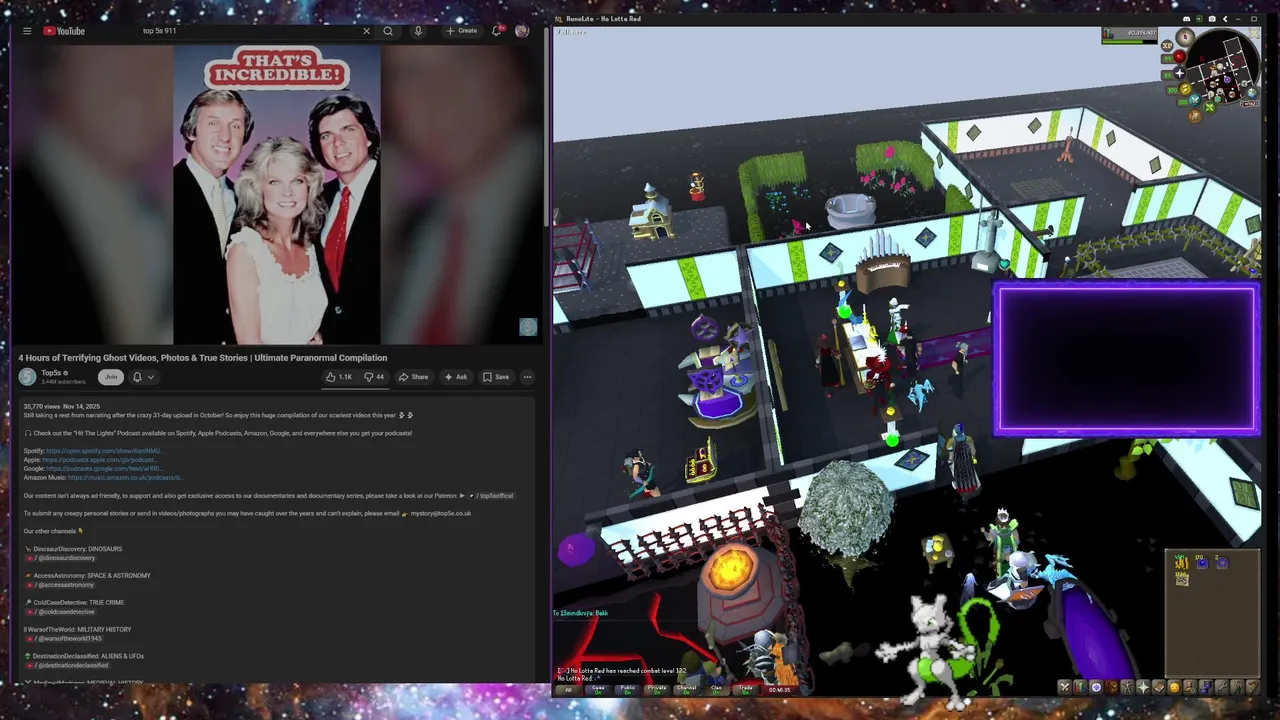Click the minimap in RuneLite
Image resolution: width=1280 pixels, height=720 pixels.
1223,66
